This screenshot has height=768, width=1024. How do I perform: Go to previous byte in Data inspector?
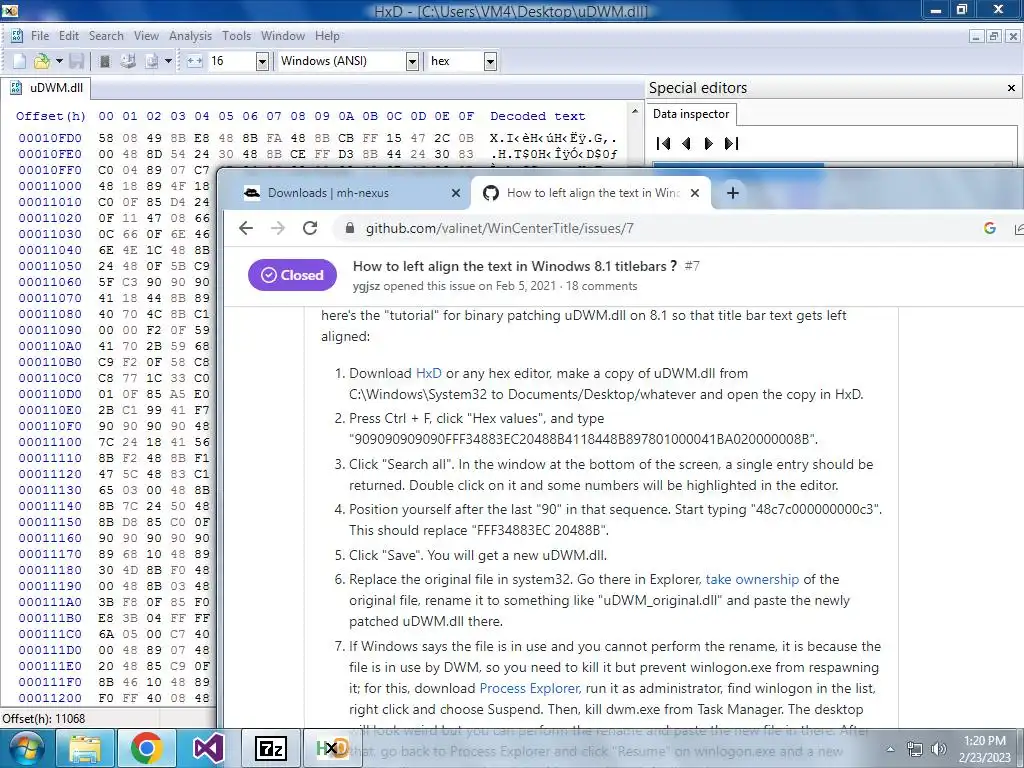tap(686, 144)
